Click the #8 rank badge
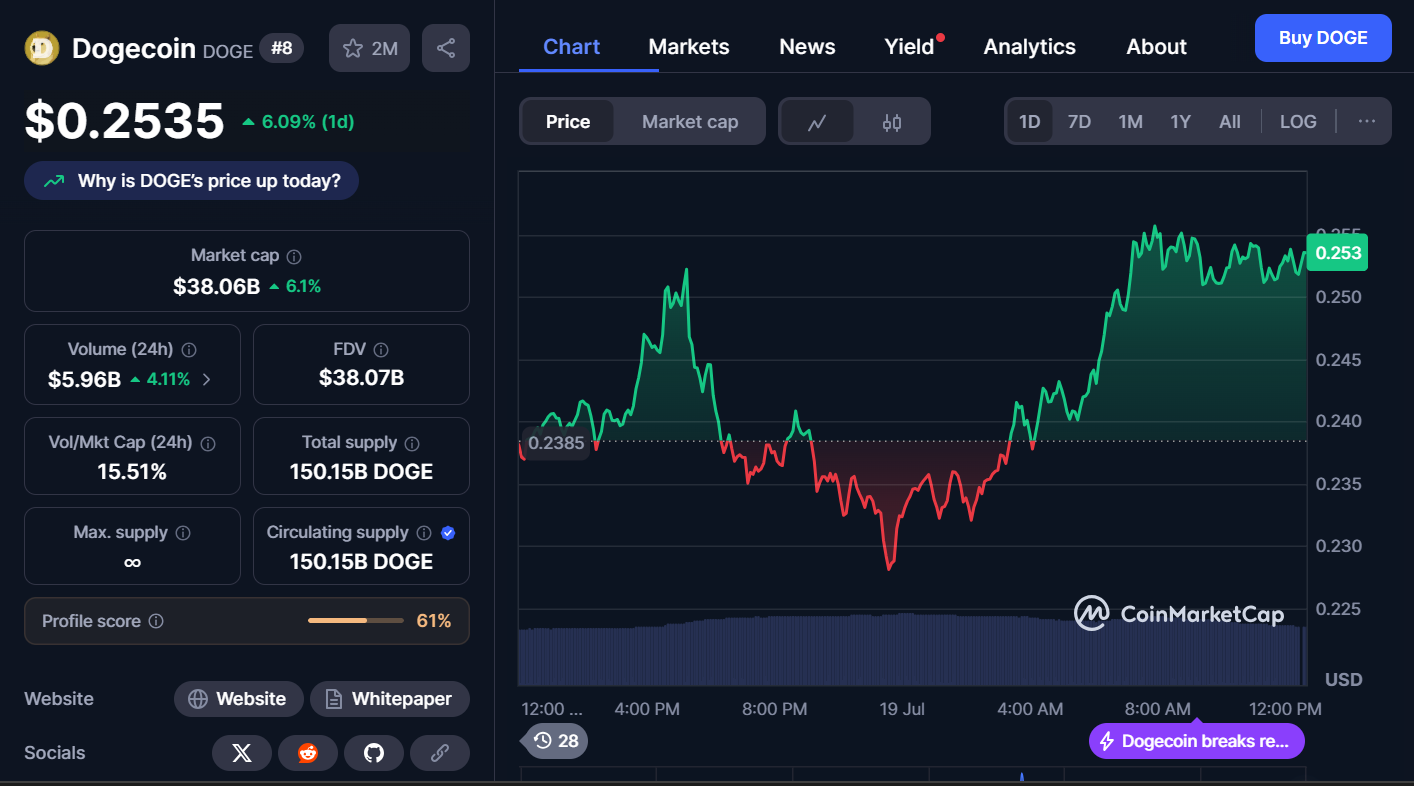This screenshot has width=1414, height=786. pos(281,48)
